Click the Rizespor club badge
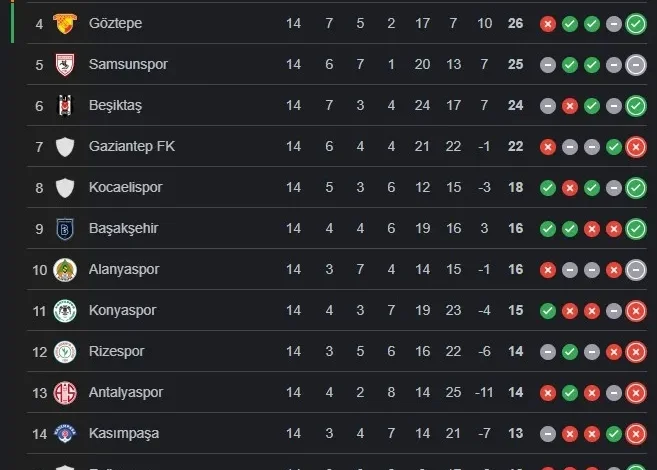Screen dimensions: 657x470 click(65, 351)
